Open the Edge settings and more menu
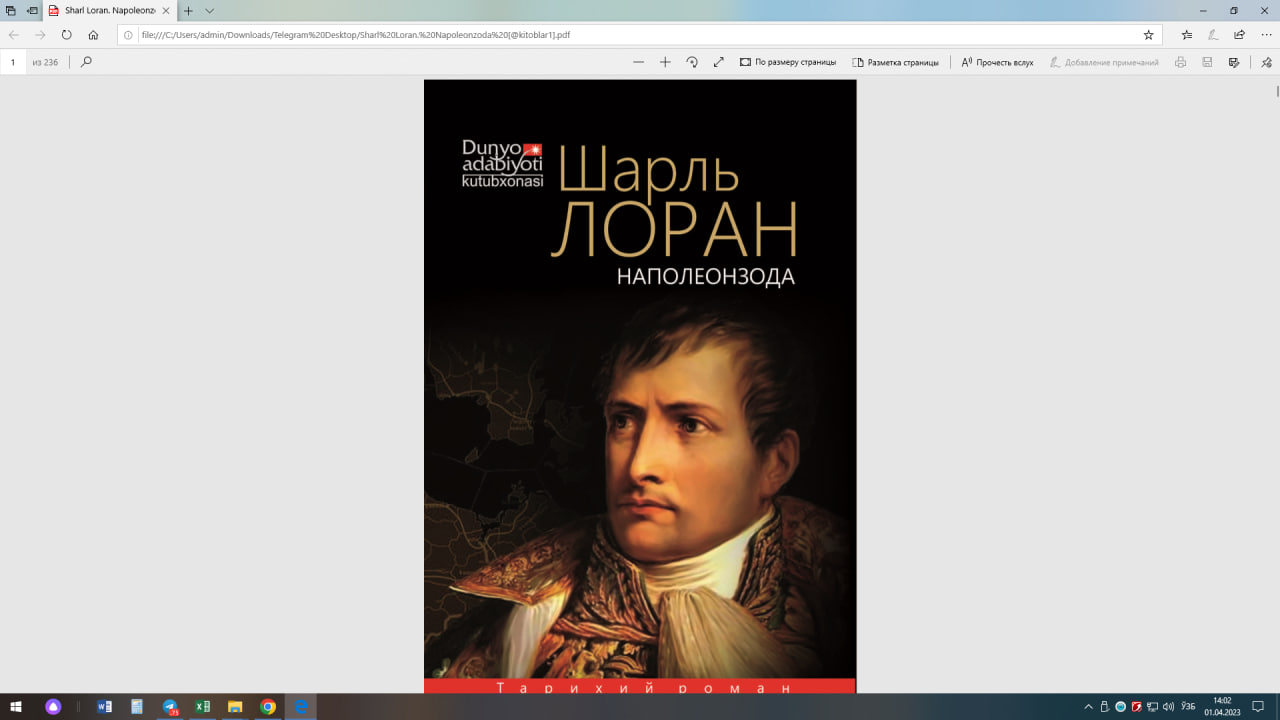 point(1265,35)
